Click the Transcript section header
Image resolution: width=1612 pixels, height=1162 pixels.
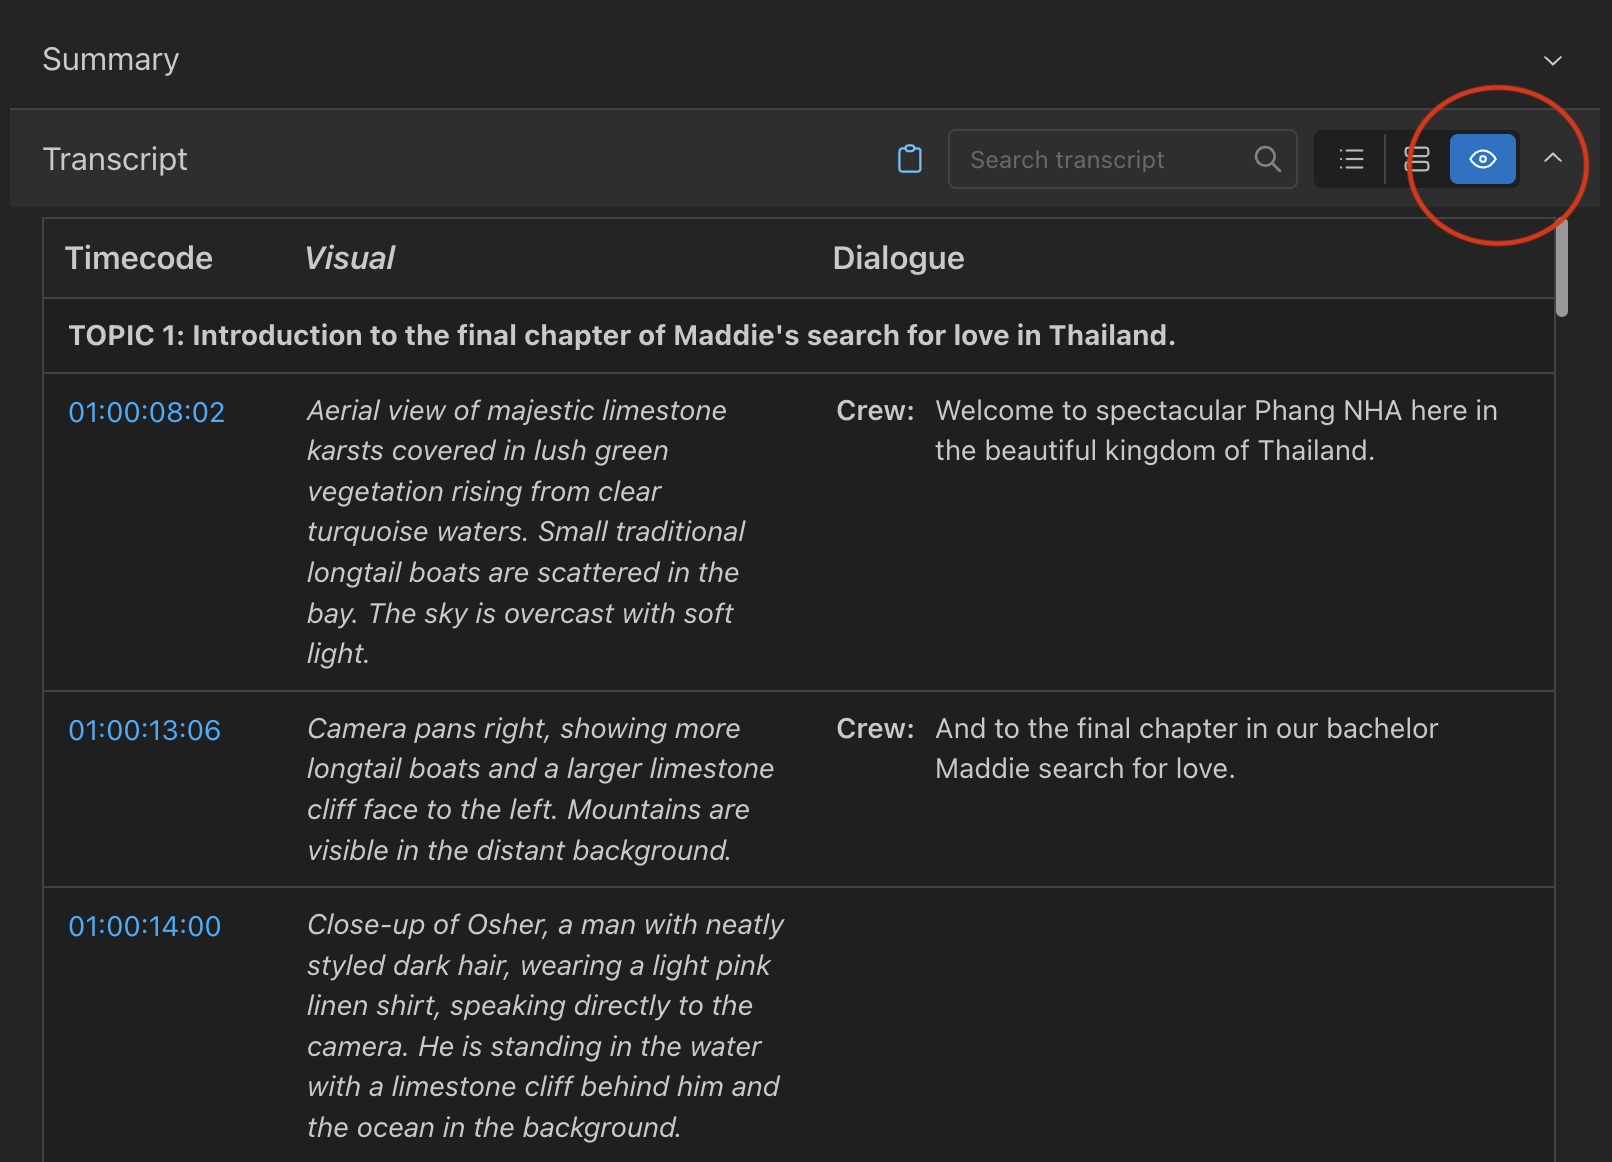tap(115, 159)
